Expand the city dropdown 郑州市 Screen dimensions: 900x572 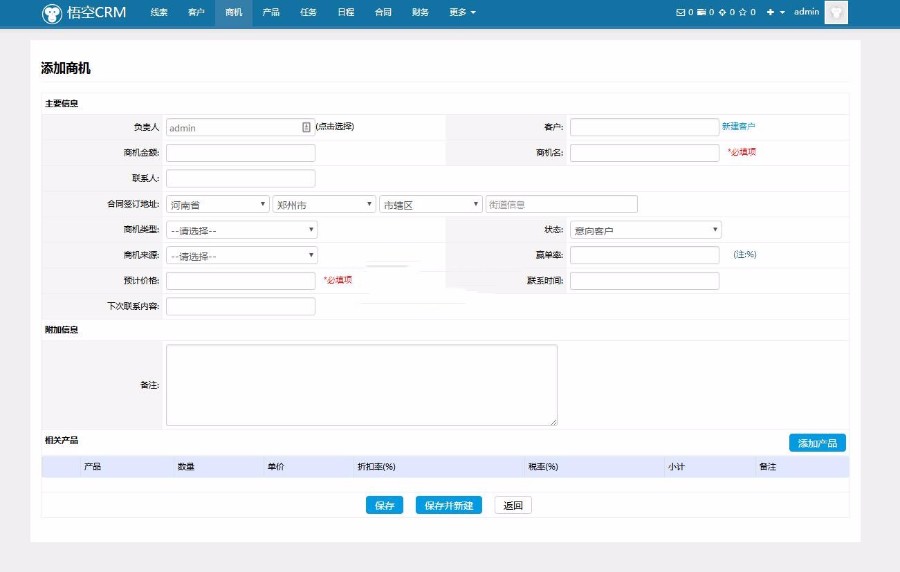click(x=324, y=204)
